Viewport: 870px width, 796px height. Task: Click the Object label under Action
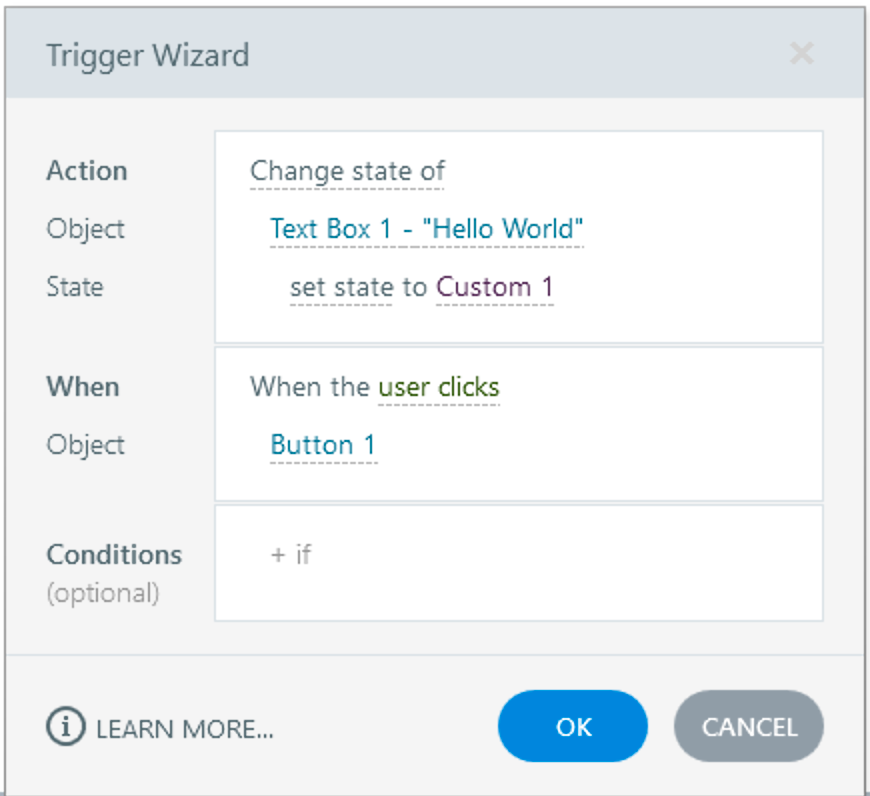click(85, 229)
